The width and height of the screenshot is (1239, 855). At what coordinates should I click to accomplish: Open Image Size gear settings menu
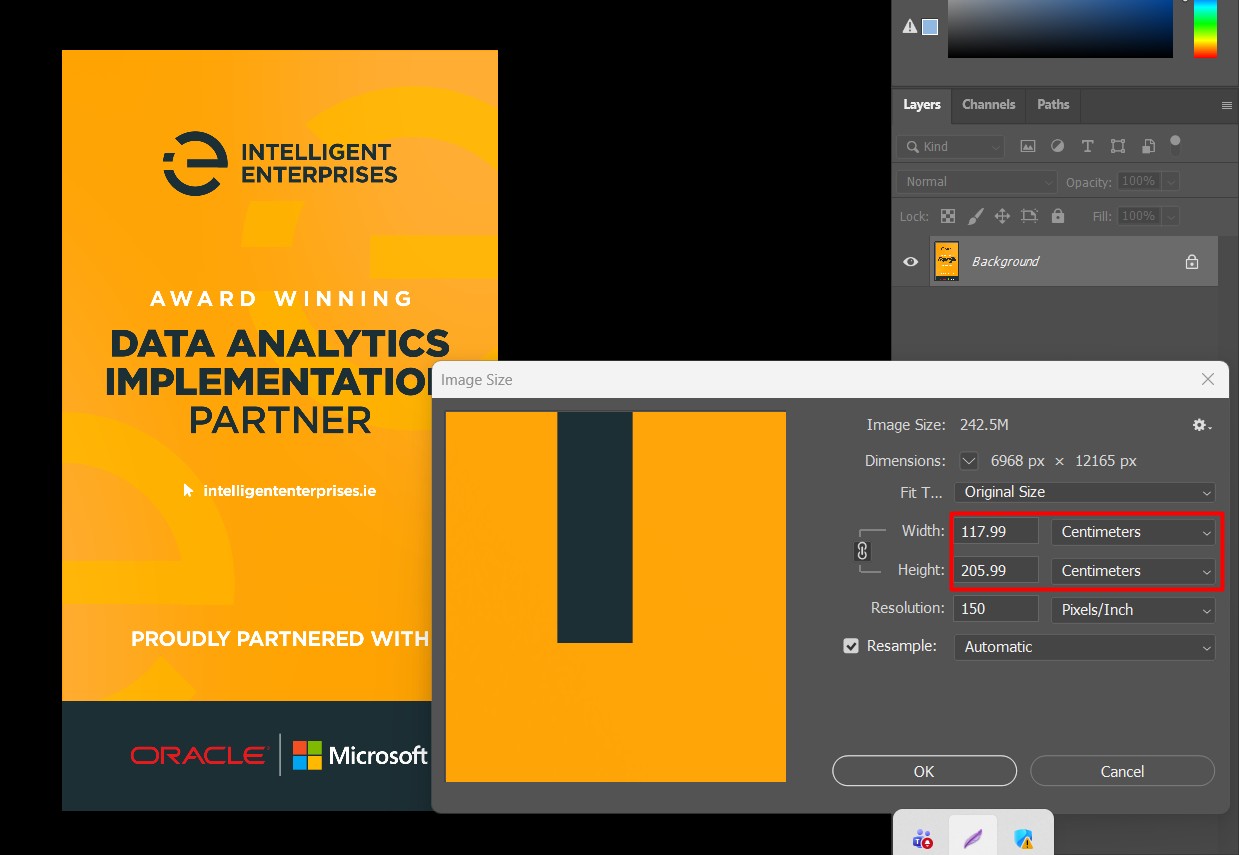[1201, 425]
